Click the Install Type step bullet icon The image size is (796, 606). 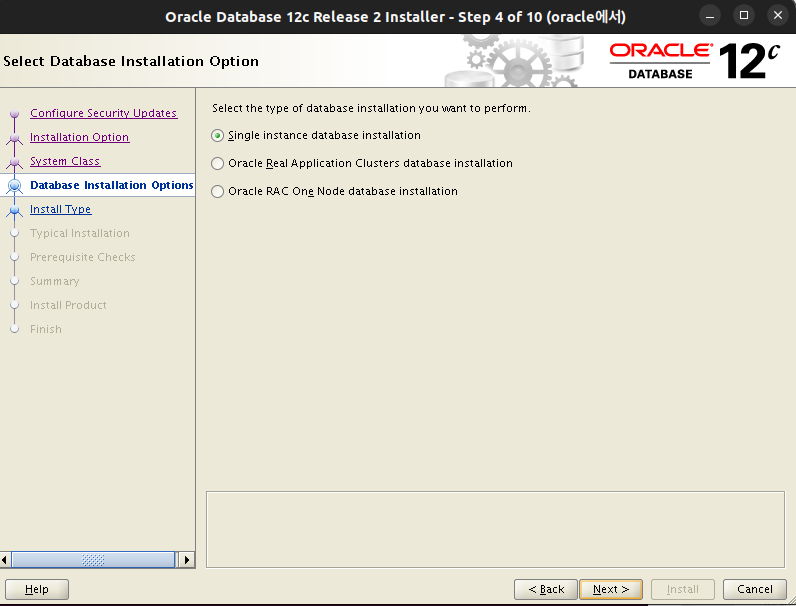pos(14,210)
